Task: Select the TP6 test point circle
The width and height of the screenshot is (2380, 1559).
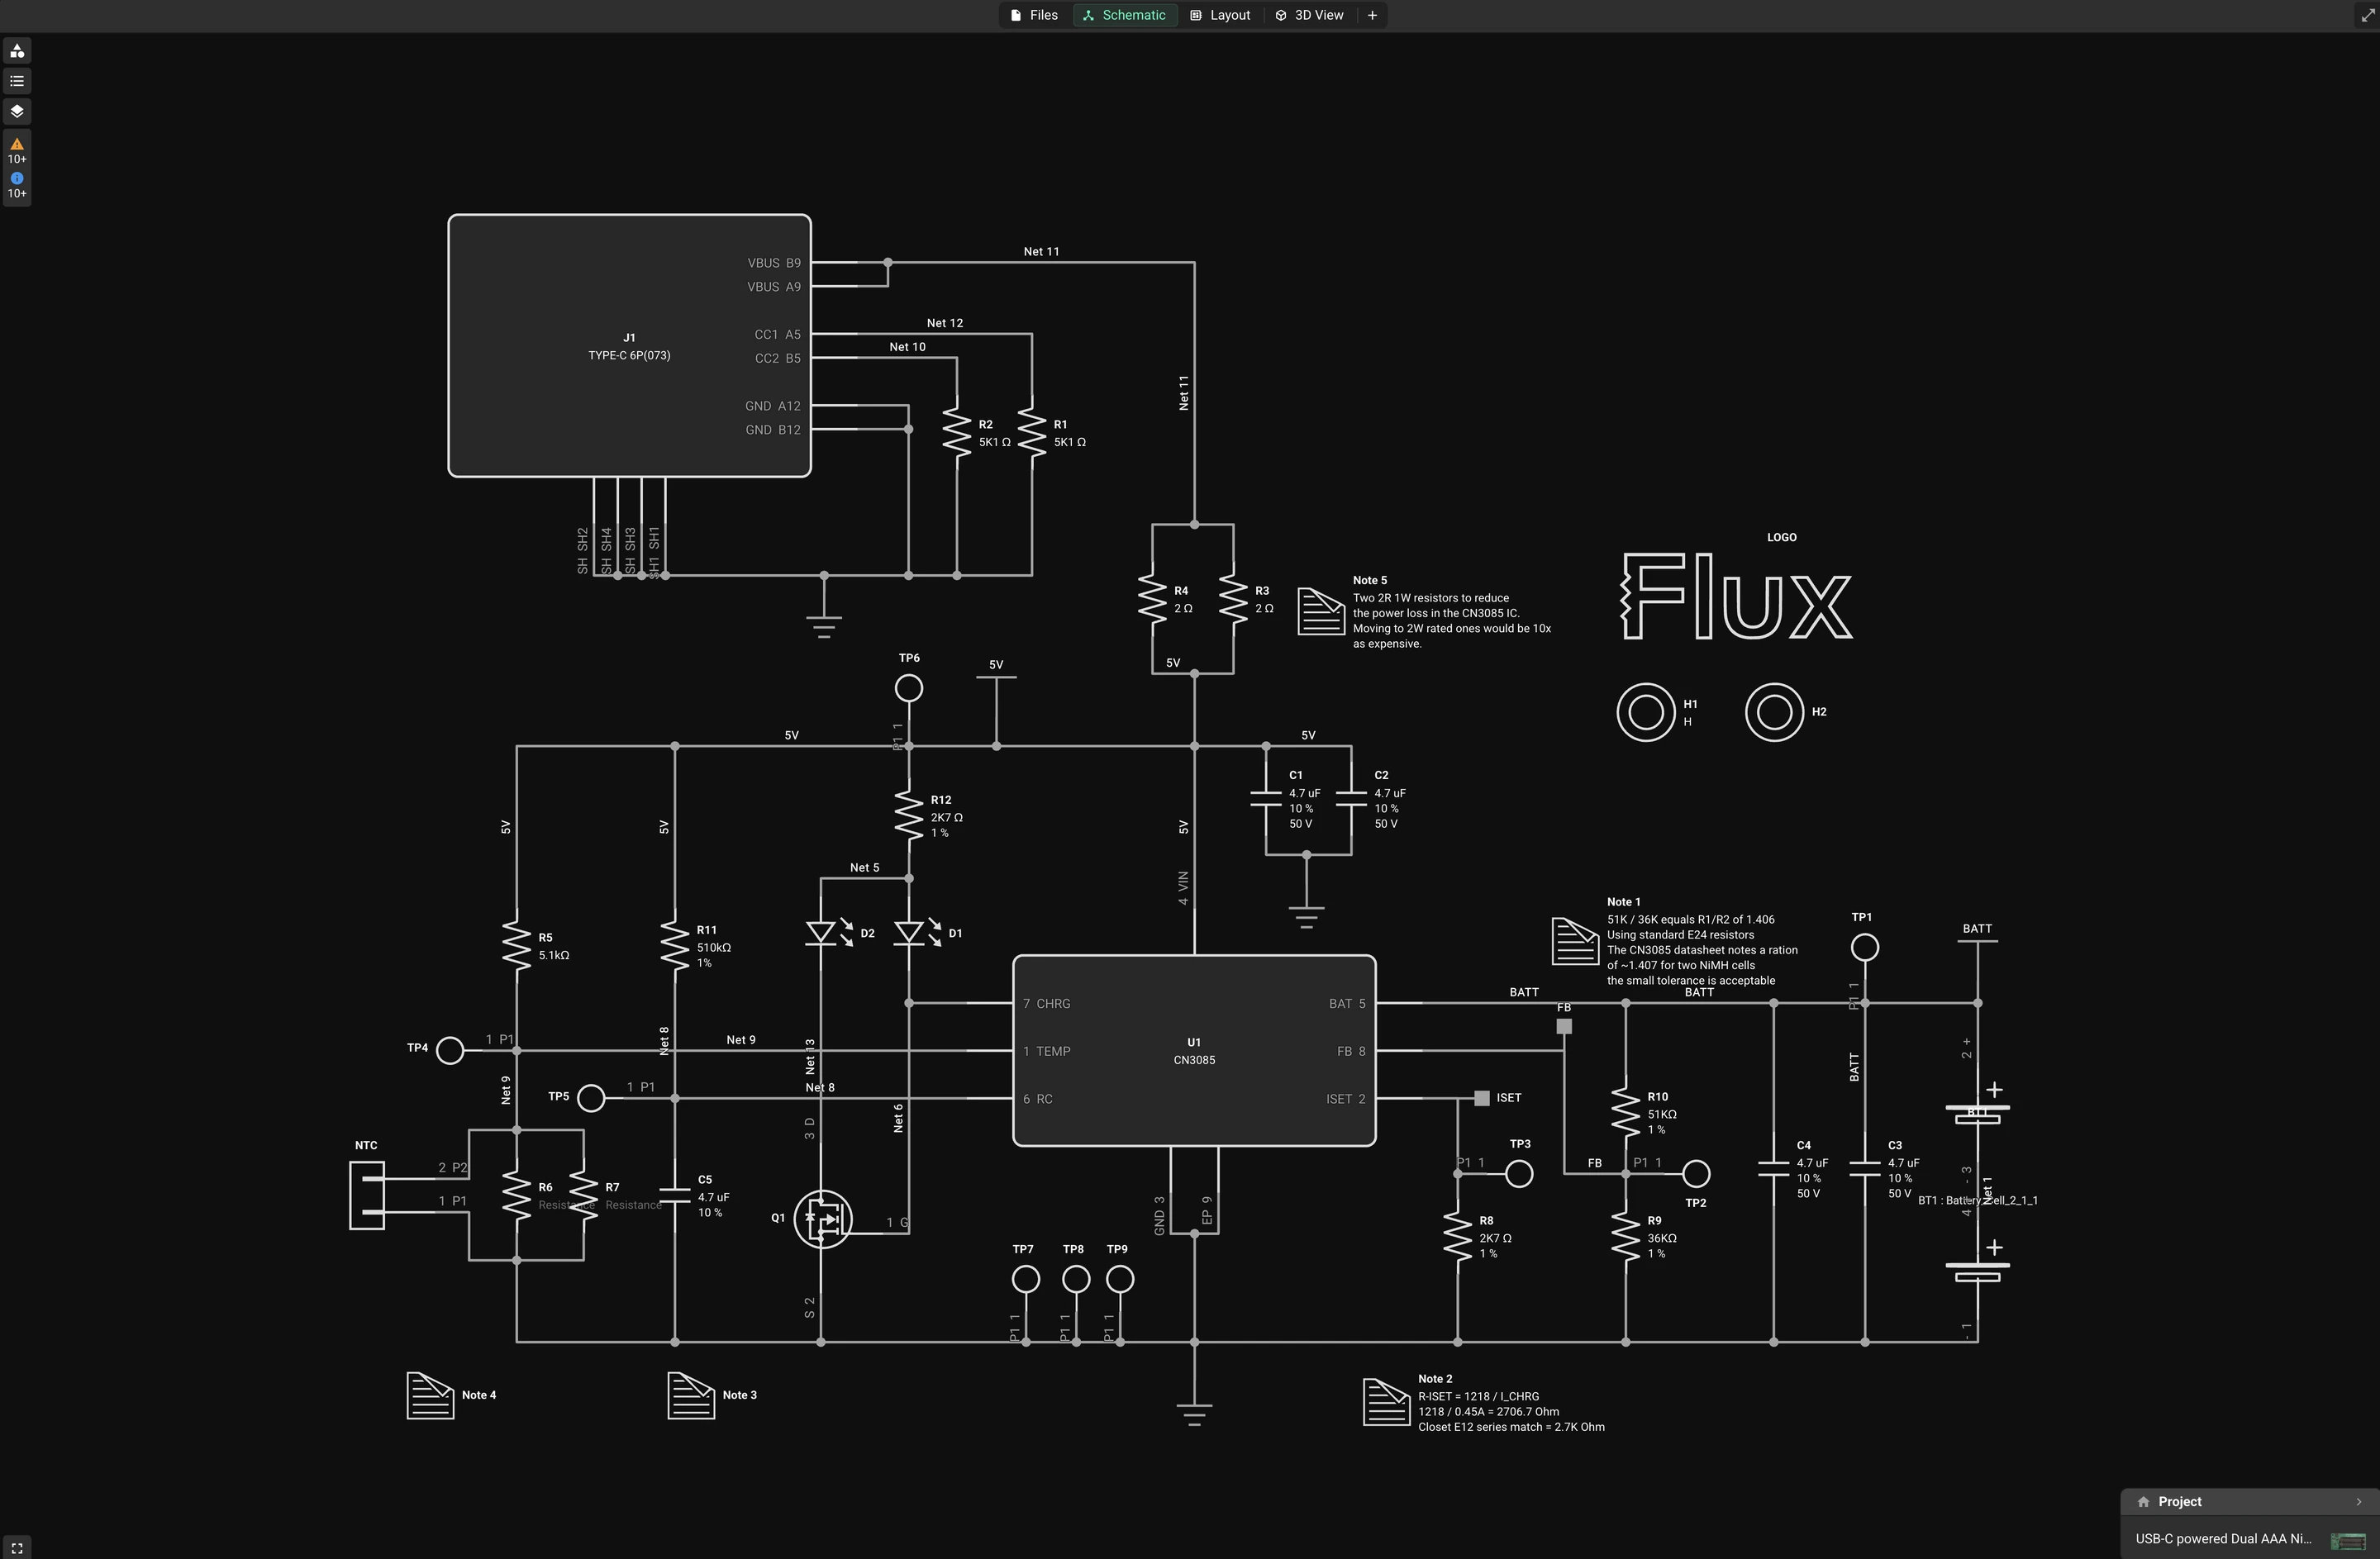Action: click(909, 688)
